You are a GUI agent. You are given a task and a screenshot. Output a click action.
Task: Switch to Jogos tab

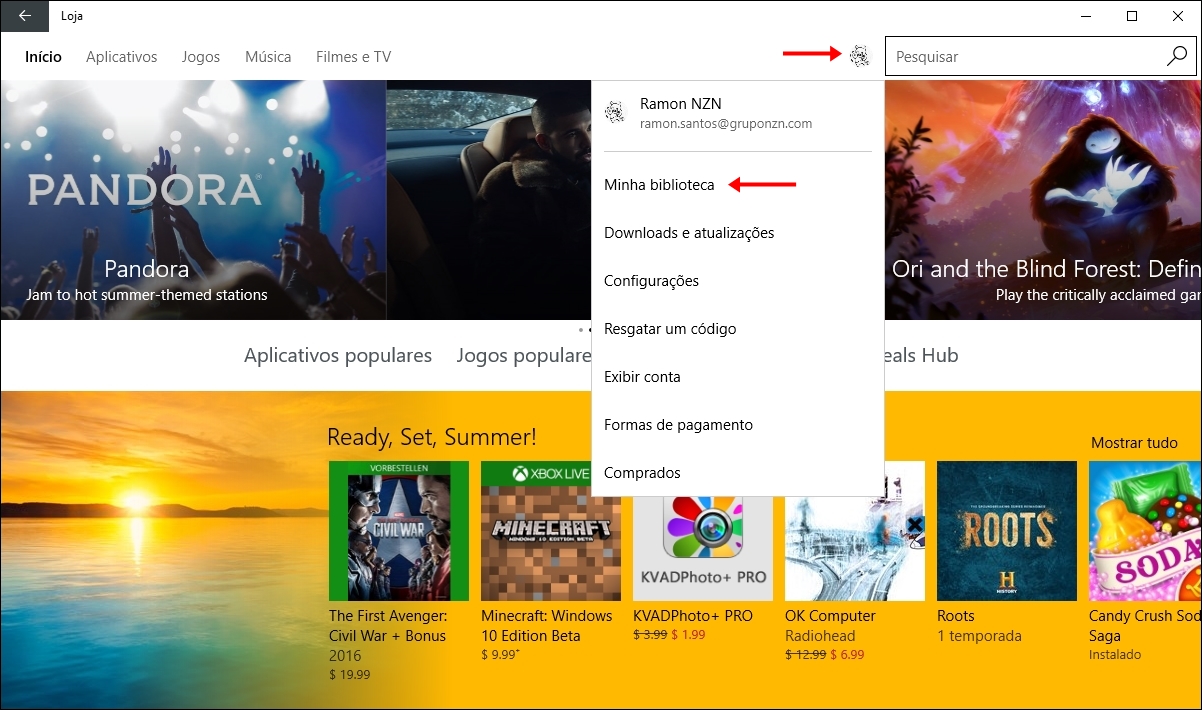[x=201, y=57]
